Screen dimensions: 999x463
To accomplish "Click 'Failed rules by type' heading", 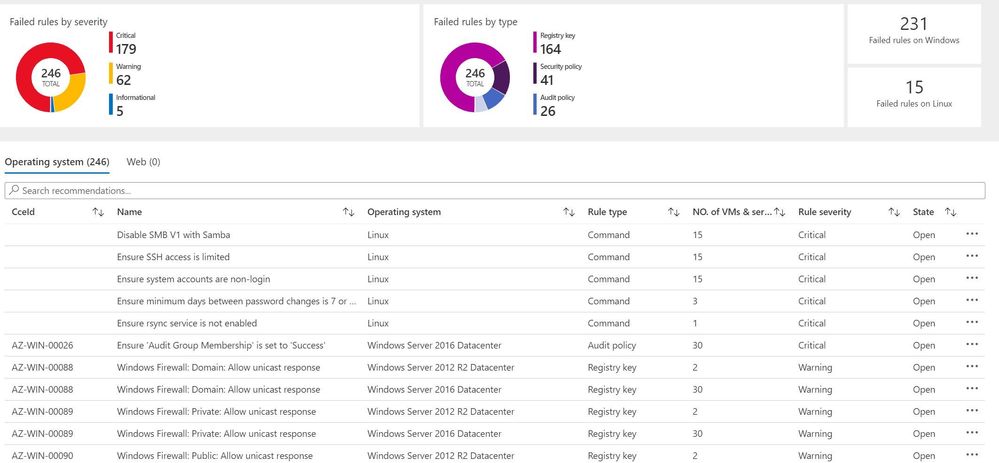I will coord(475,22).
